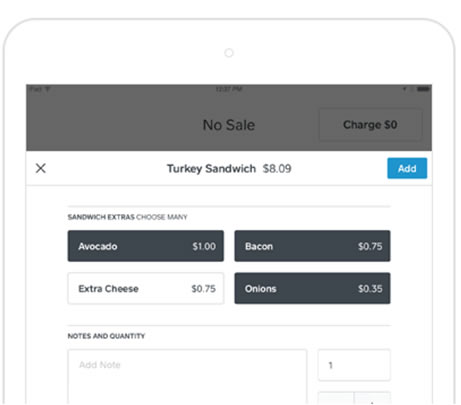
Task: Select the No Sale header title
Action: coord(229,125)
